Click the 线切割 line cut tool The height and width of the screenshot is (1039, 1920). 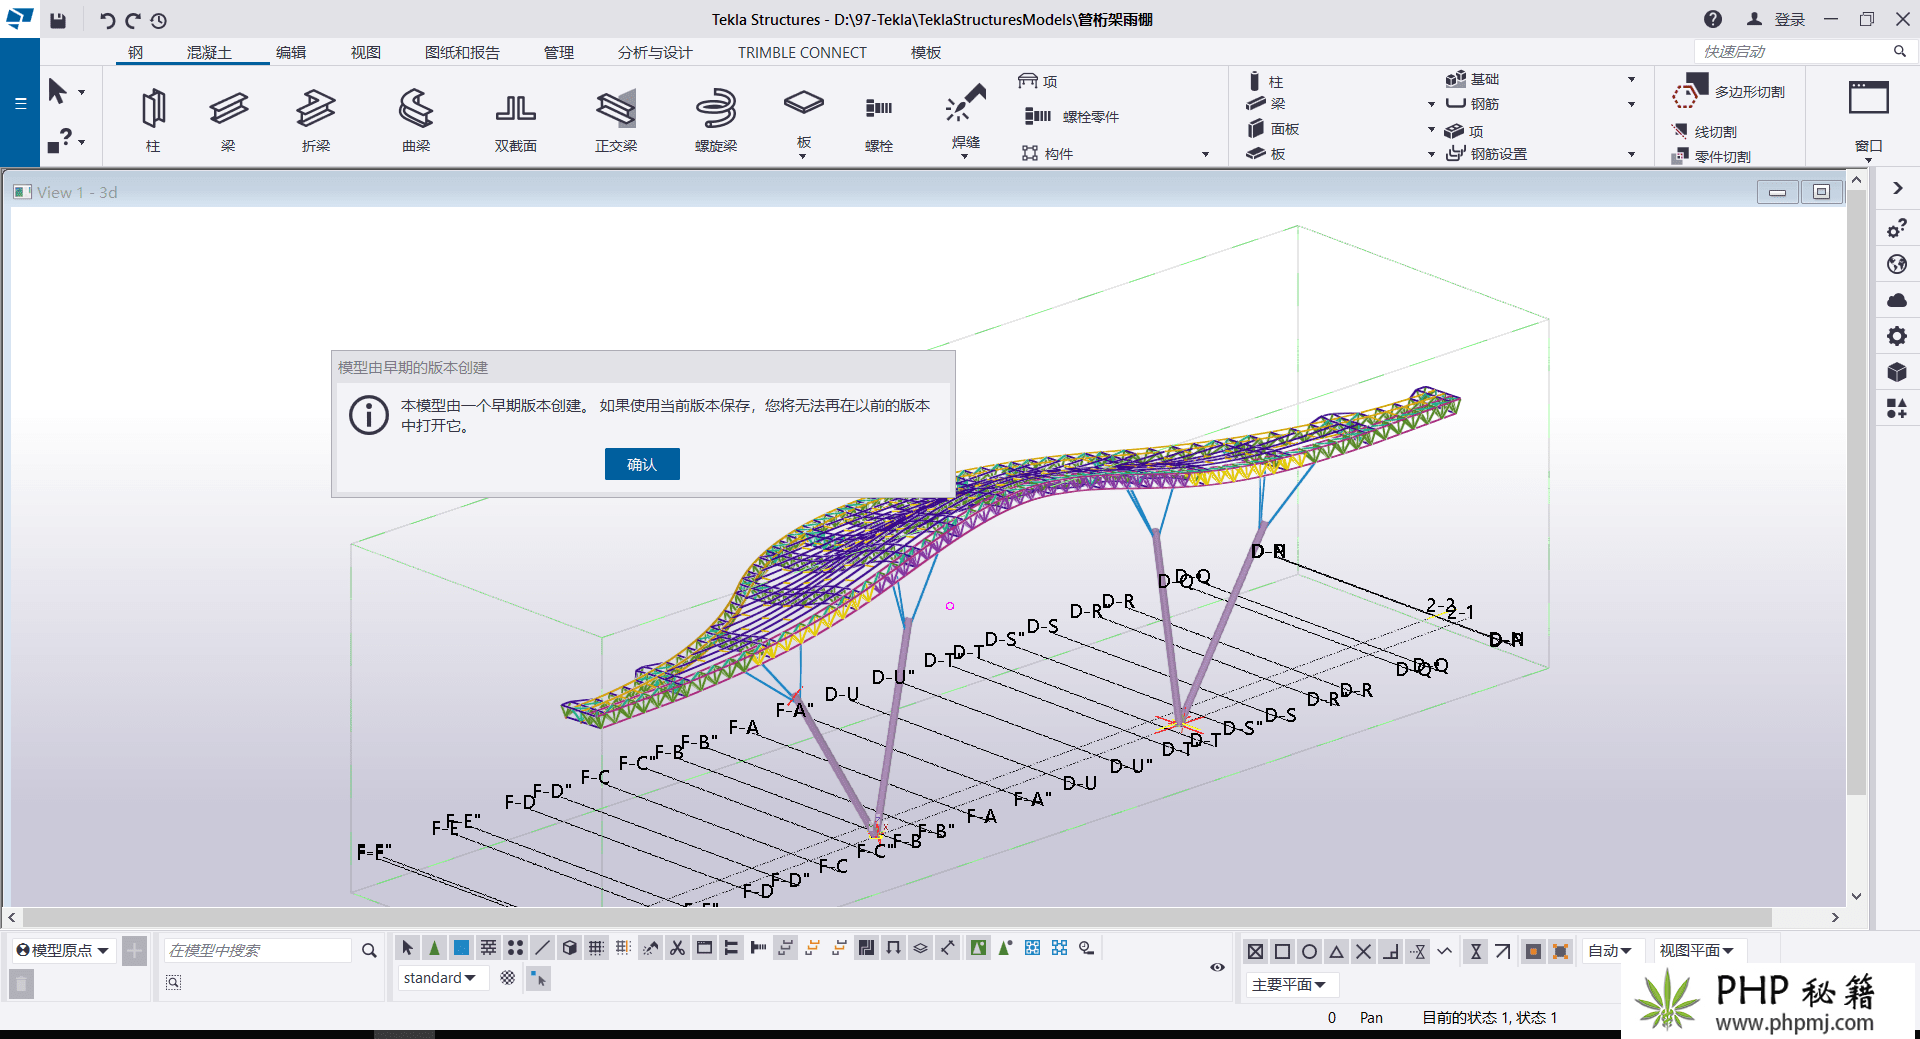click(1705, 131)
